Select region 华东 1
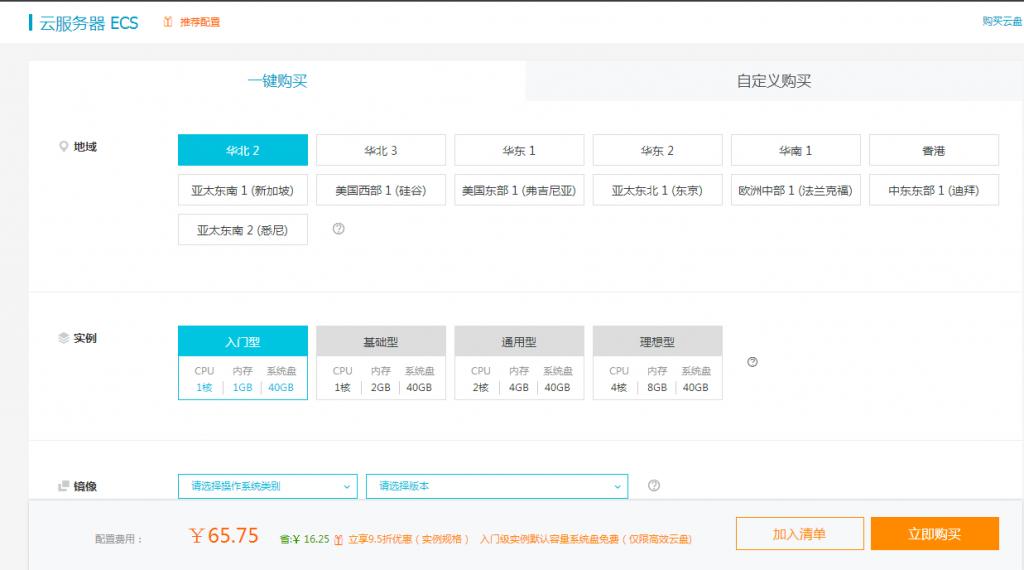 tap(519, 150)
